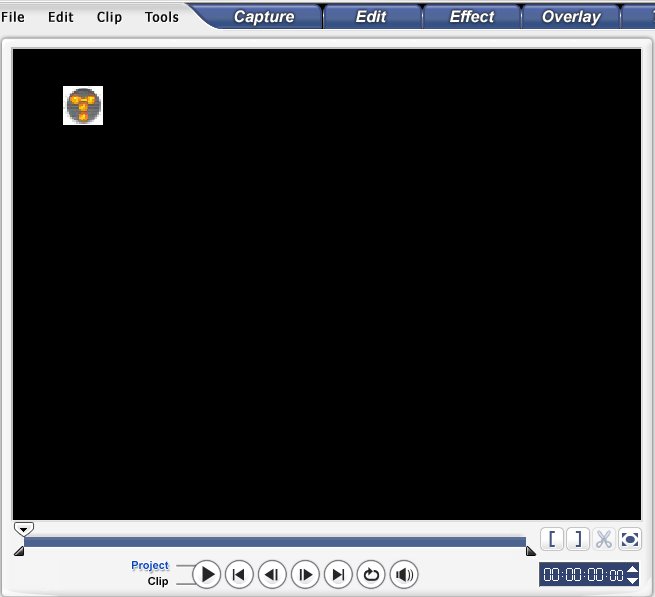Step back to the previous frame
The width and height of the screenshot is (655, 597).
(x=271, y=574)
